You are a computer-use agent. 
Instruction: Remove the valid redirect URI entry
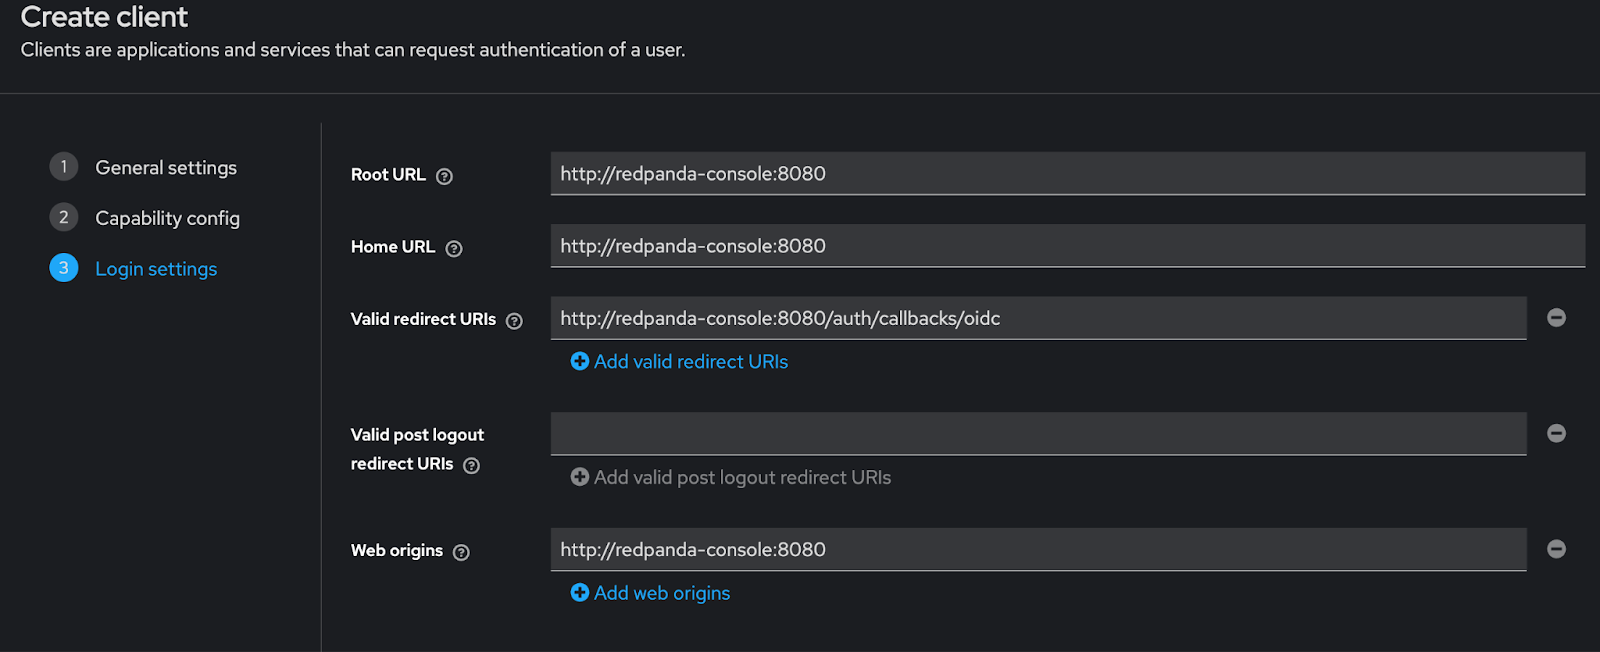pyautogui.click(x=1556, y=318)
